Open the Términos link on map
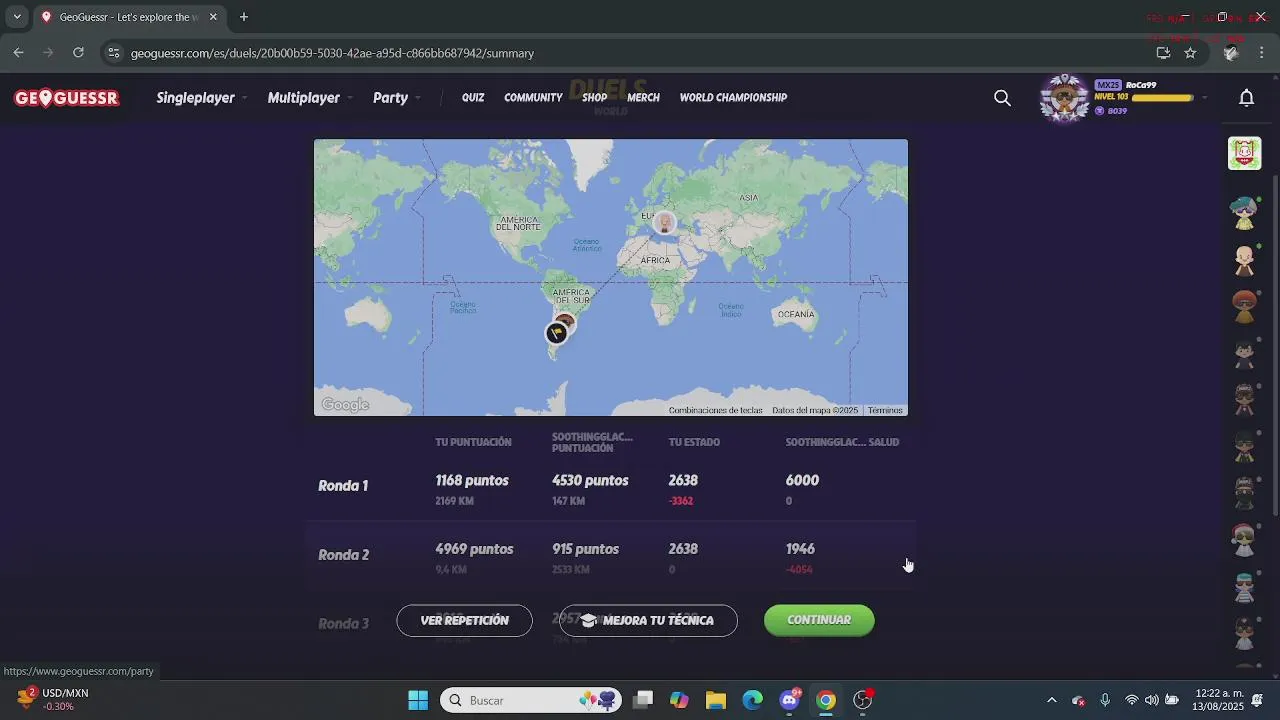1280x720 pixels. 885,411
